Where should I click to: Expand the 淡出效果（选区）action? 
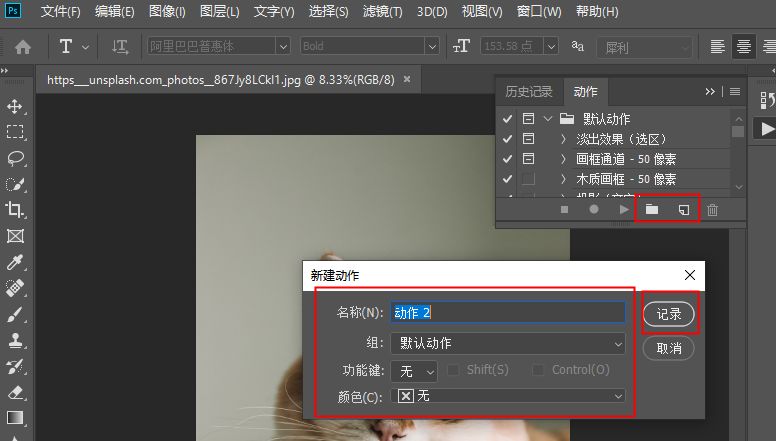(563, 139)
